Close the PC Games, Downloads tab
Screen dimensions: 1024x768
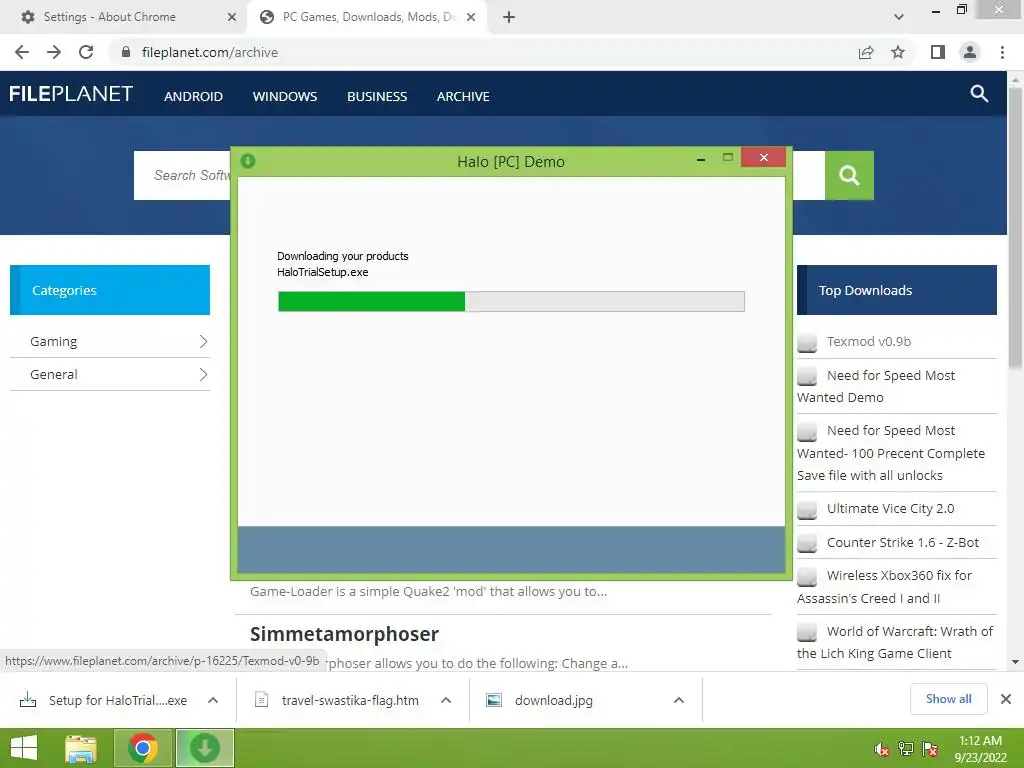(x=471, y=17)
